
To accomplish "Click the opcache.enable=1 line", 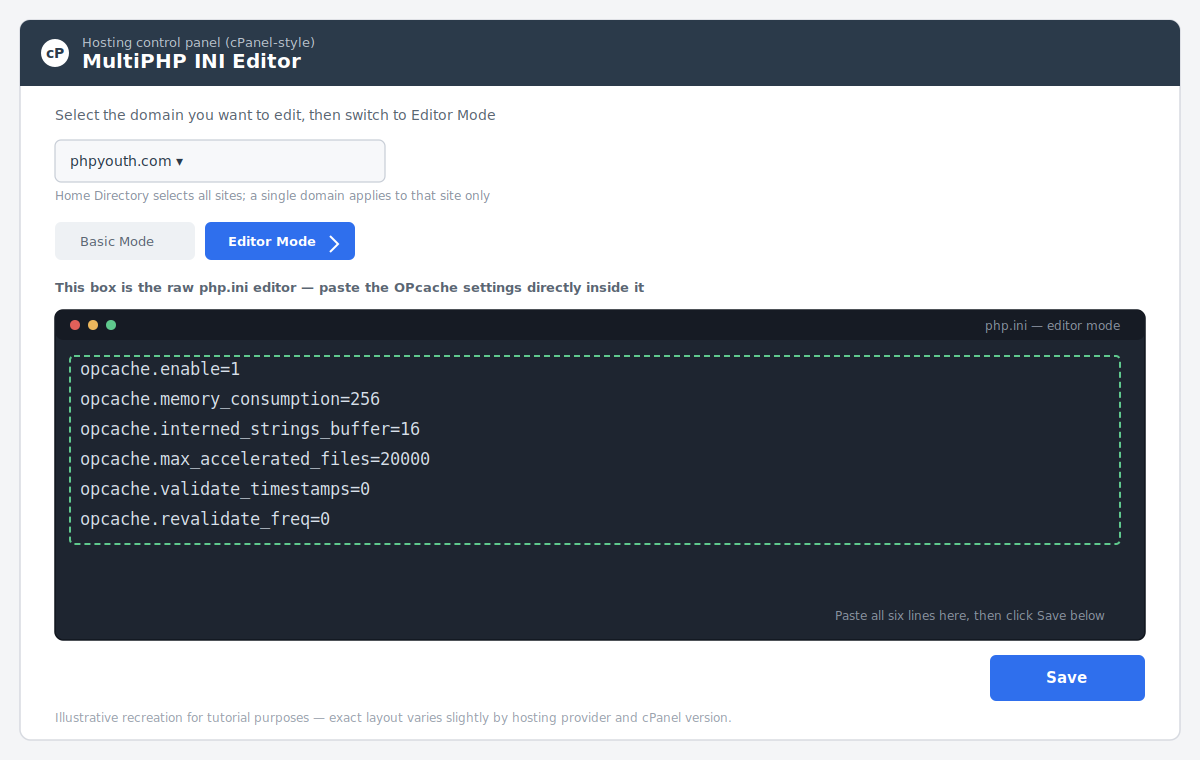I will (x=160, y=369).
